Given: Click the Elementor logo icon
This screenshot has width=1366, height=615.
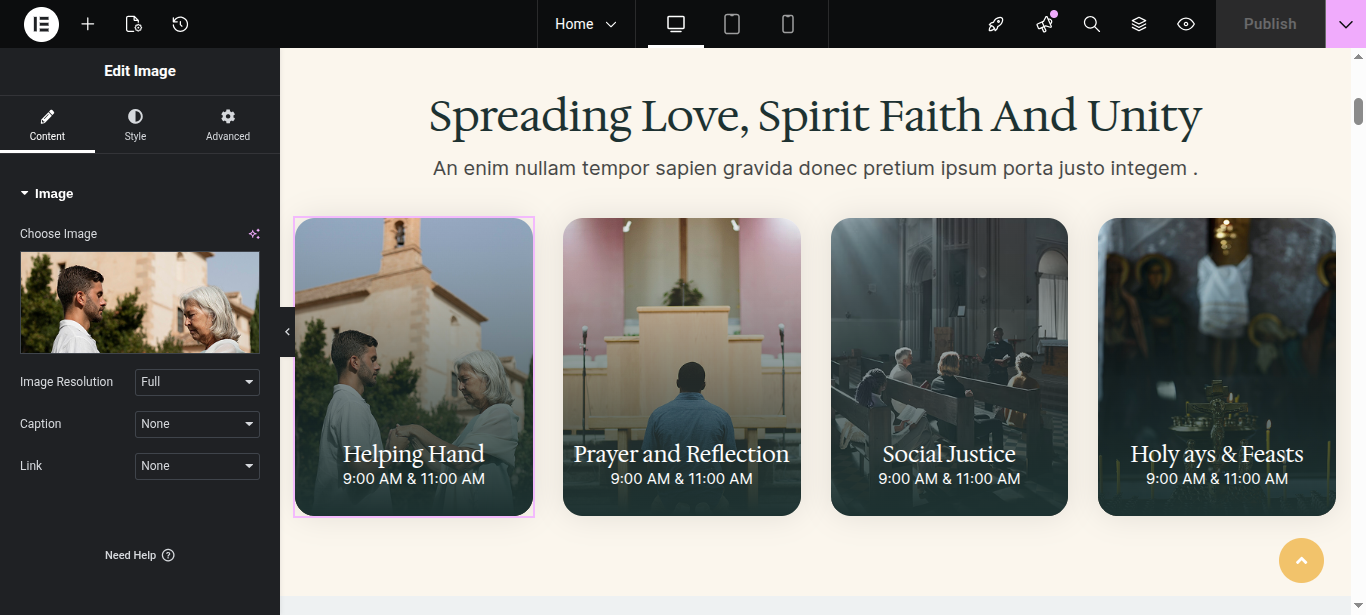Looking at the screenshot, I should click(x=41, y=24).
